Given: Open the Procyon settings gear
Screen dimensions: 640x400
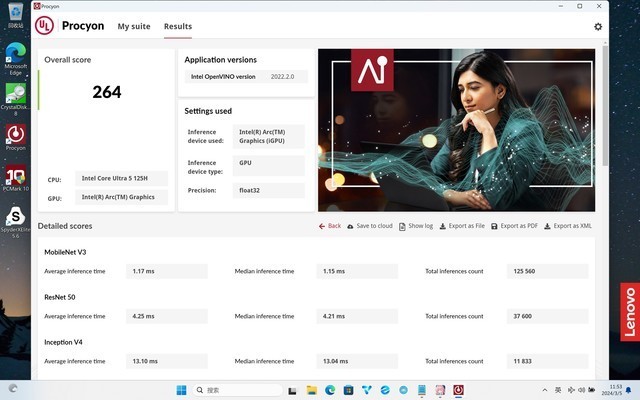Looking at the screenshot, I should pos(598,27).
